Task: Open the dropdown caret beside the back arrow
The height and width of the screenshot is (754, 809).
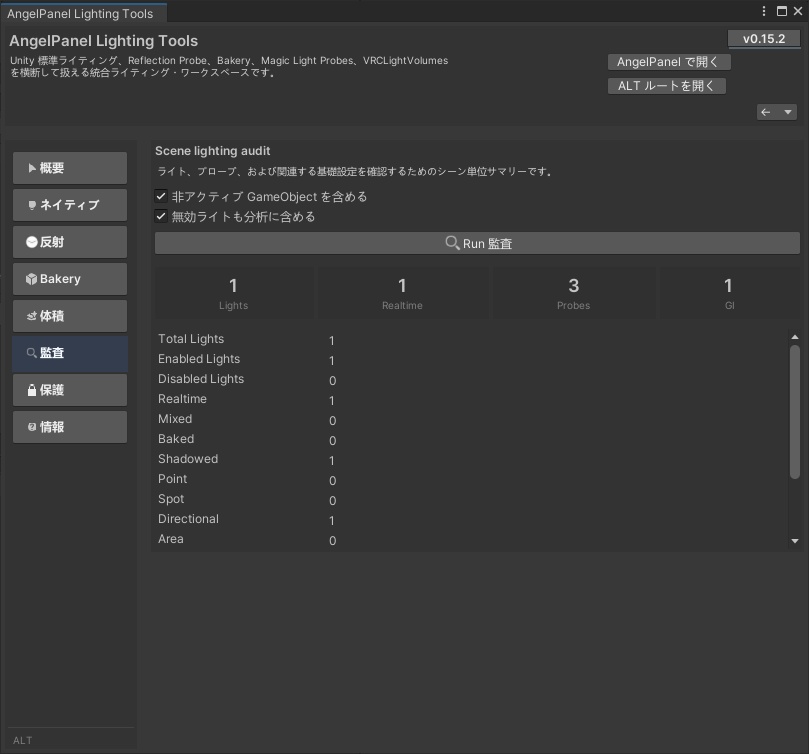Action: (x=789, y=111)
